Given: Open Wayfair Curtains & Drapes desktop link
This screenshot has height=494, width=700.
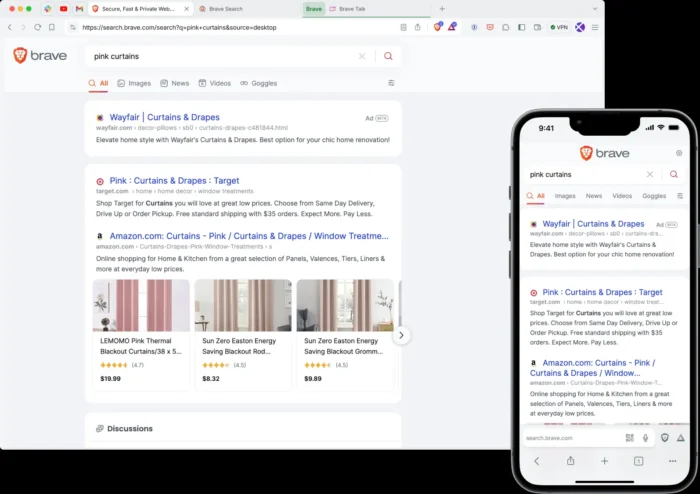Looking at the screenshot, I should pos(165,117).
